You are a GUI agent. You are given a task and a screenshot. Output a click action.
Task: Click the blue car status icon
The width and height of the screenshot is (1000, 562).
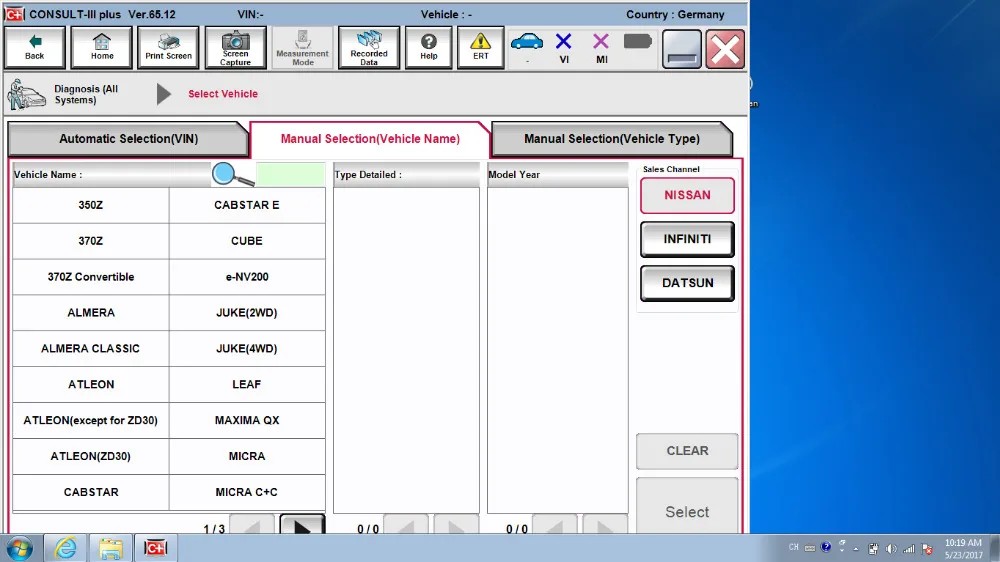tap(527, 43)
